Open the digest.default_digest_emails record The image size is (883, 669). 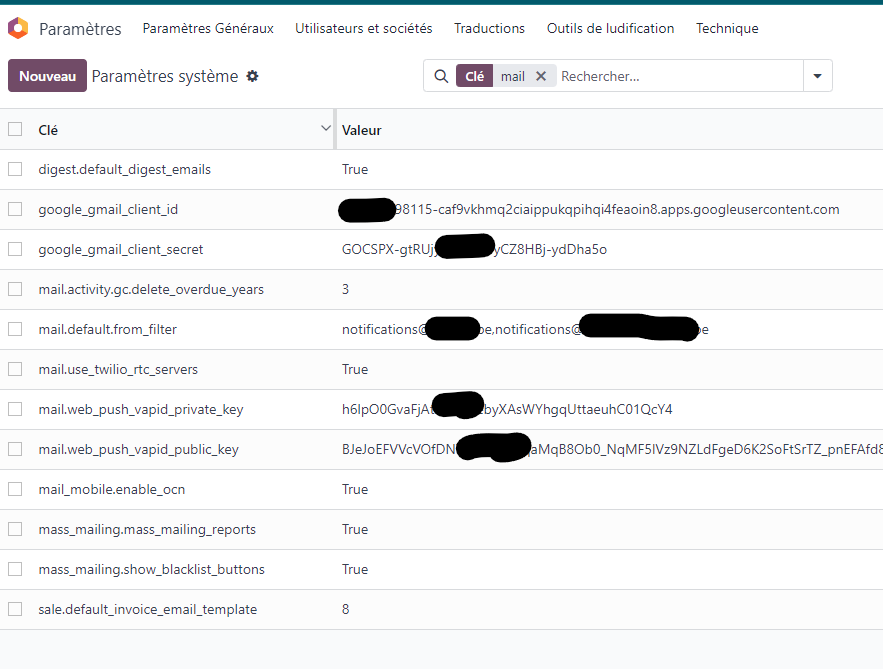(x=124, y=169)
